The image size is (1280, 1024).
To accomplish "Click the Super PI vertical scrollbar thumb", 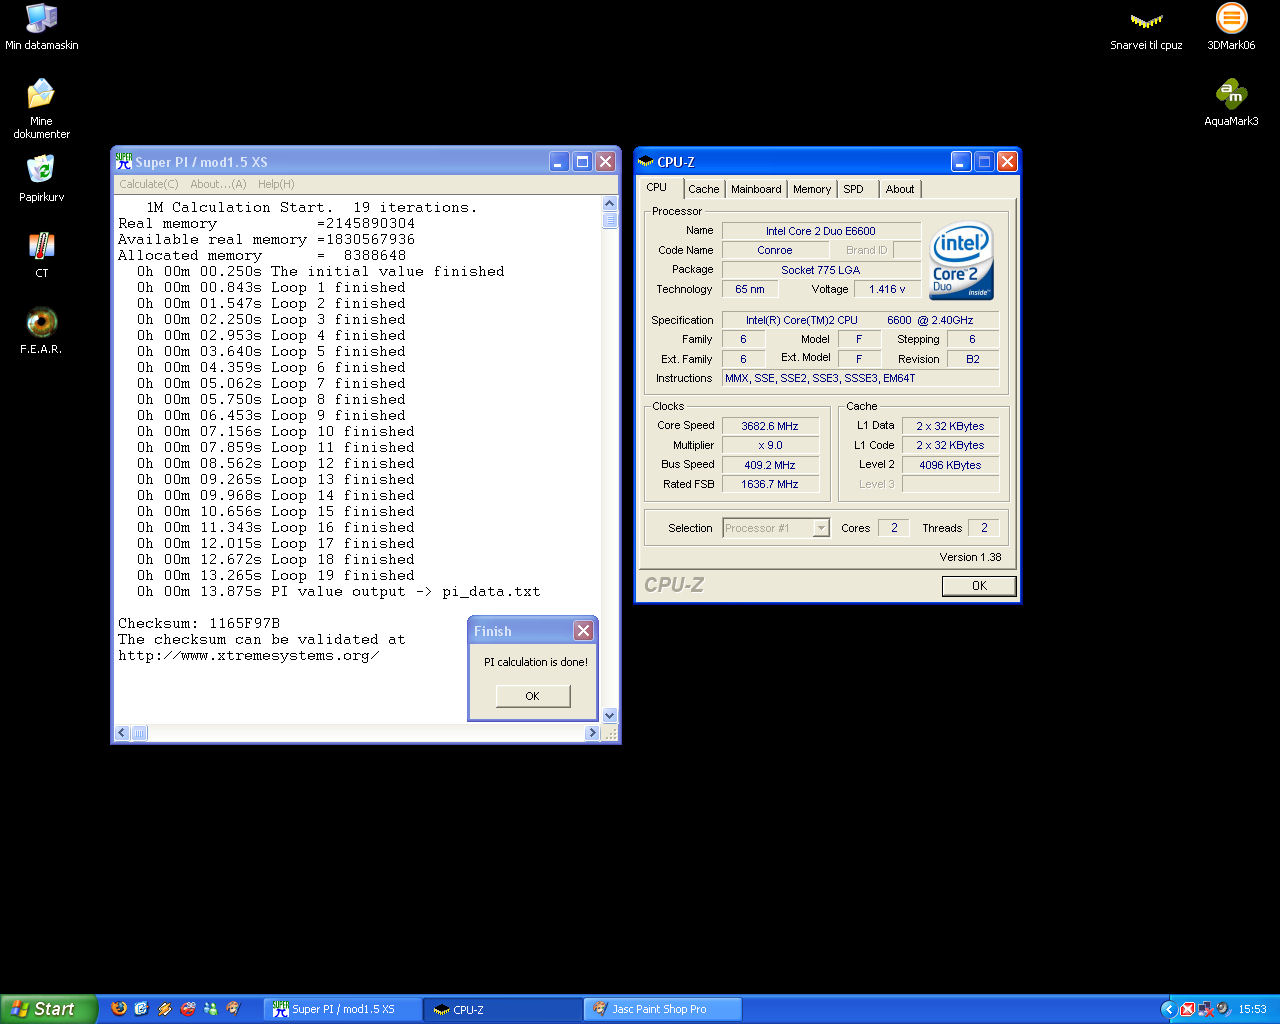I will pyautogui.click(x=610, y=220).
